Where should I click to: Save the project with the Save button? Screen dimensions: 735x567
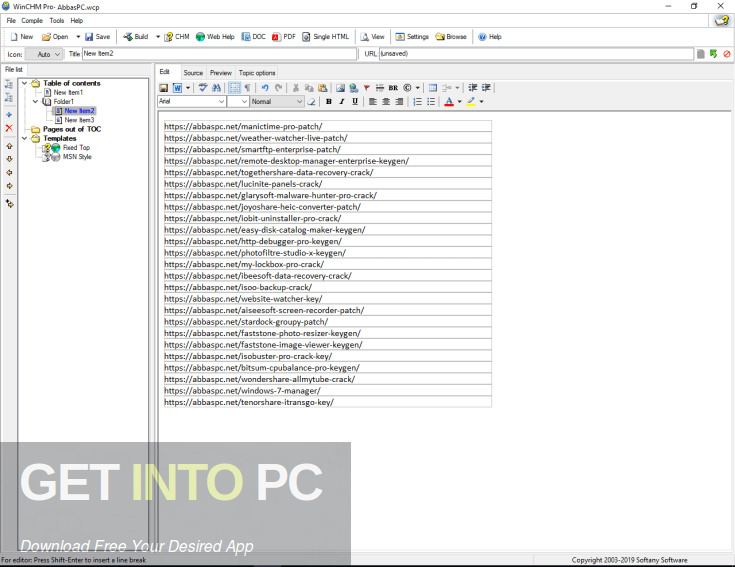point(98,37)
